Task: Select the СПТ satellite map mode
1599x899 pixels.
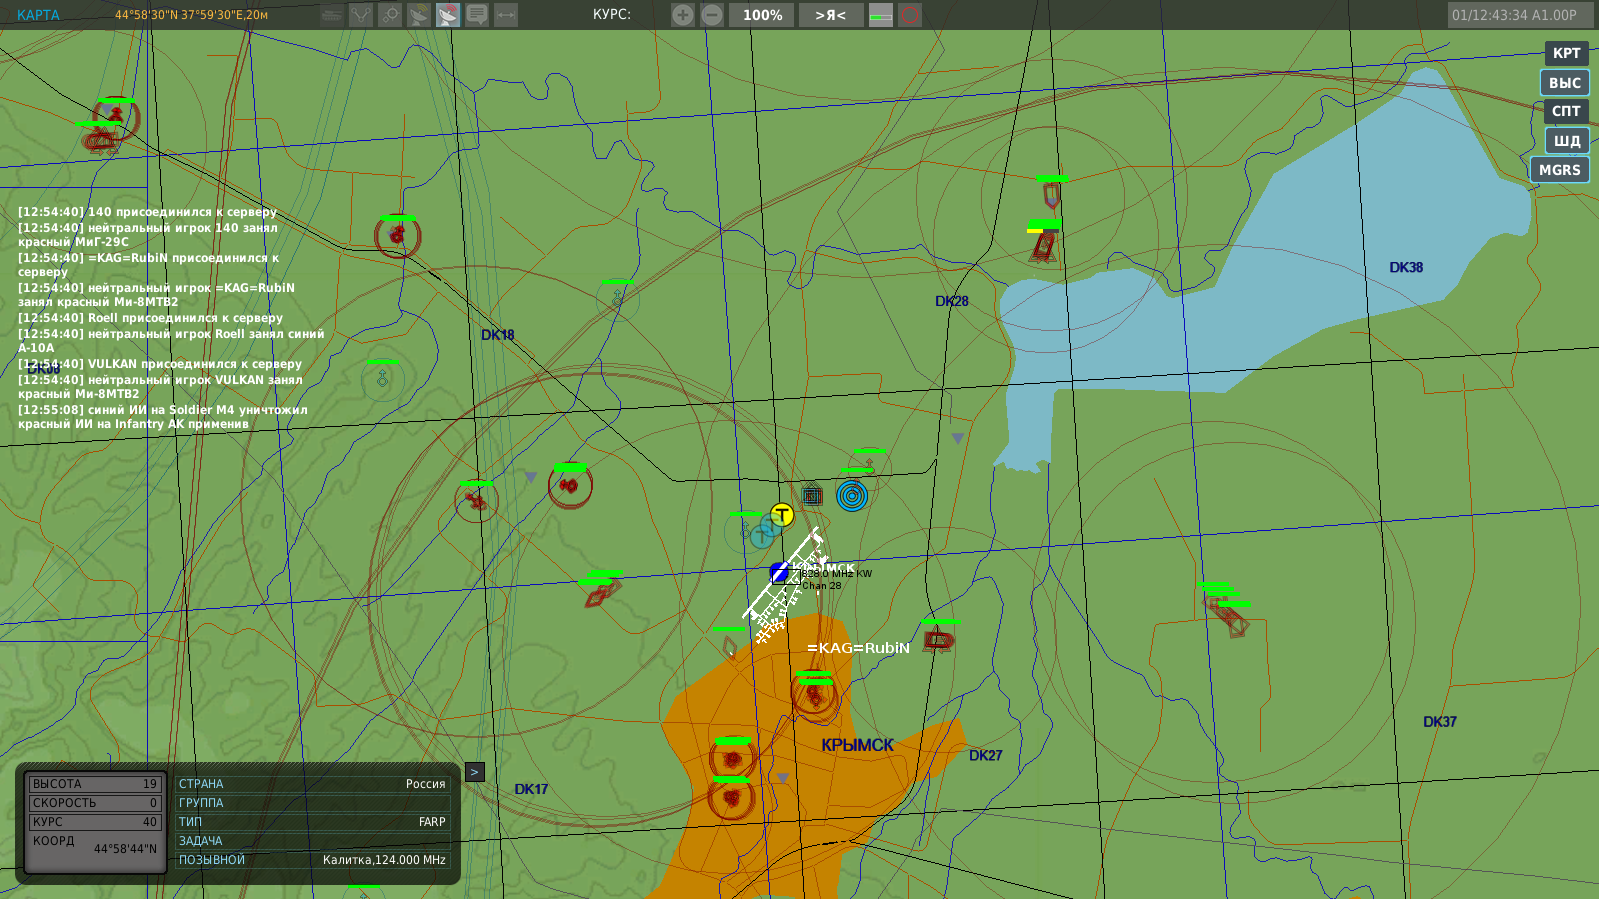Action: [1566, 111]
